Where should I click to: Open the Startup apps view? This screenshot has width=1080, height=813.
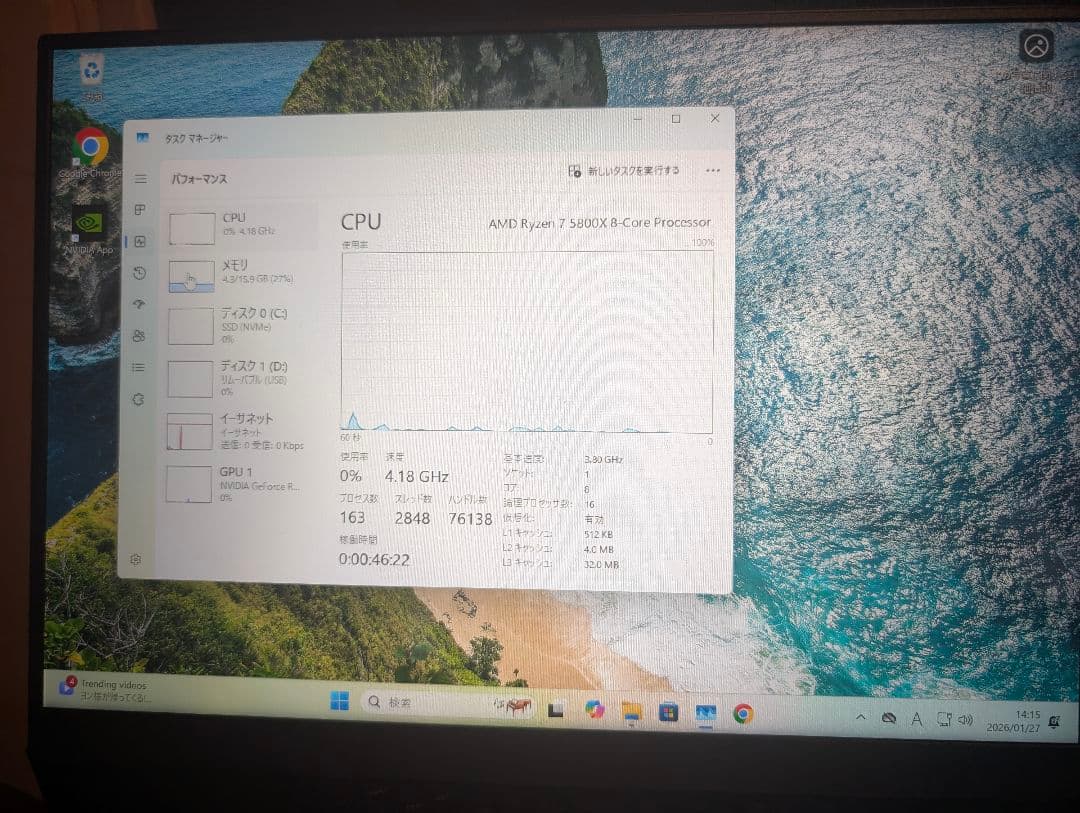138,304
